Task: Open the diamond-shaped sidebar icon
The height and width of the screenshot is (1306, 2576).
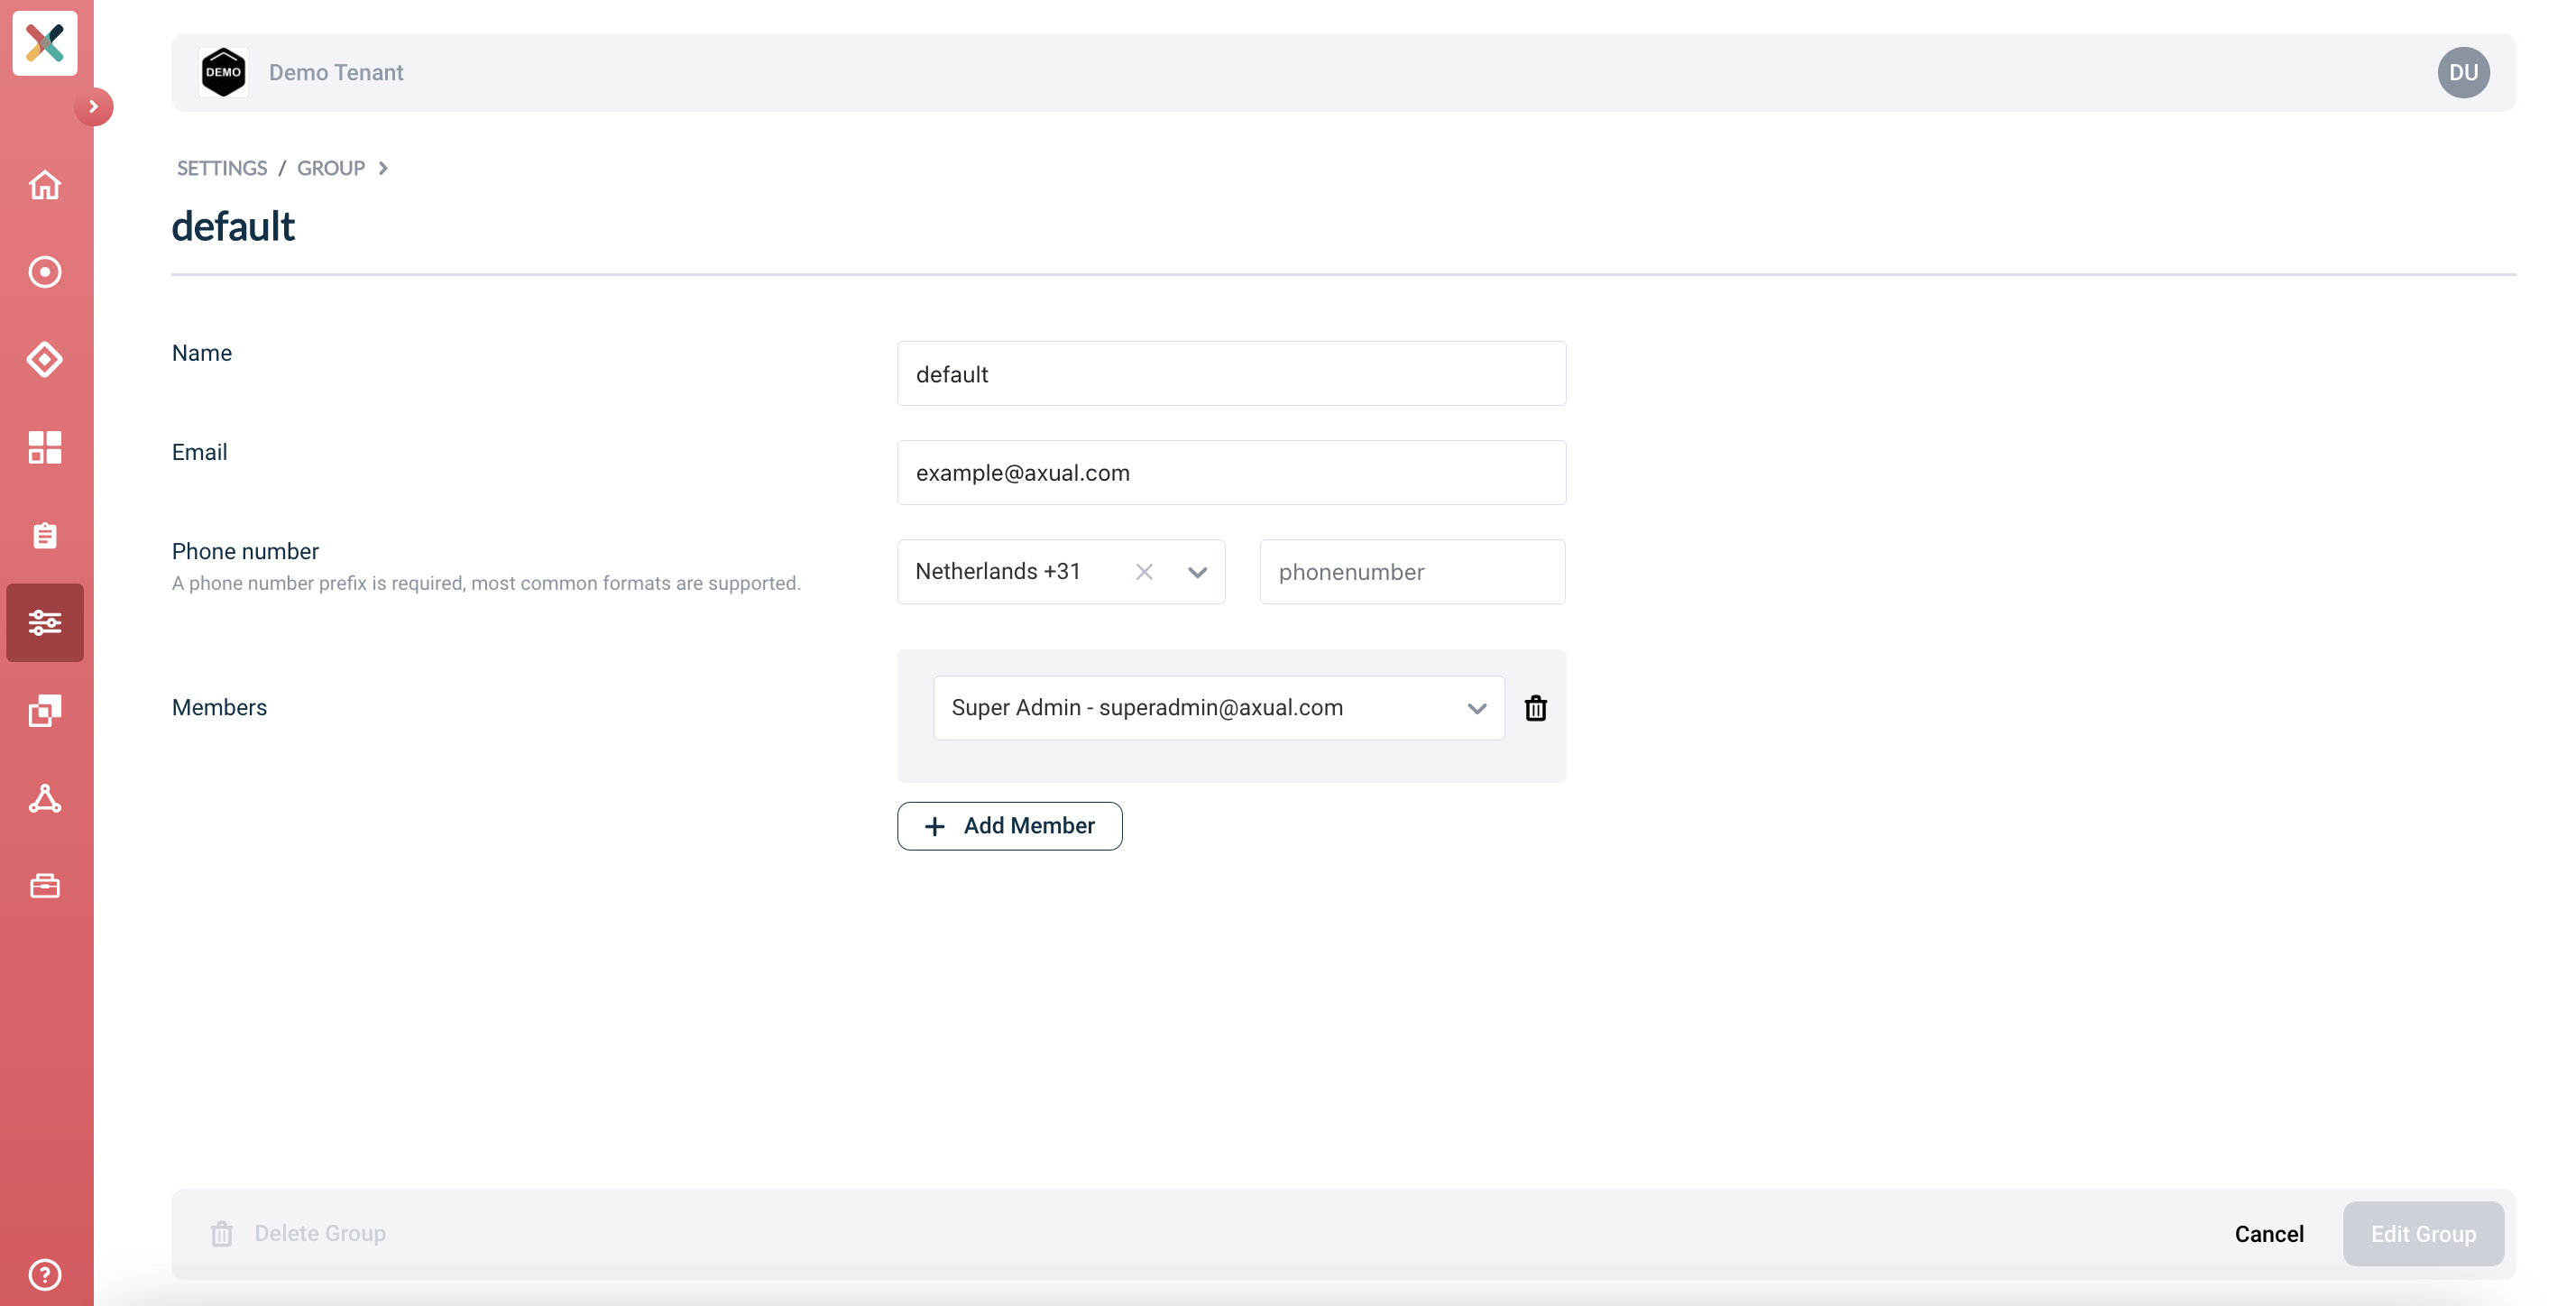Action: (45, 360)
